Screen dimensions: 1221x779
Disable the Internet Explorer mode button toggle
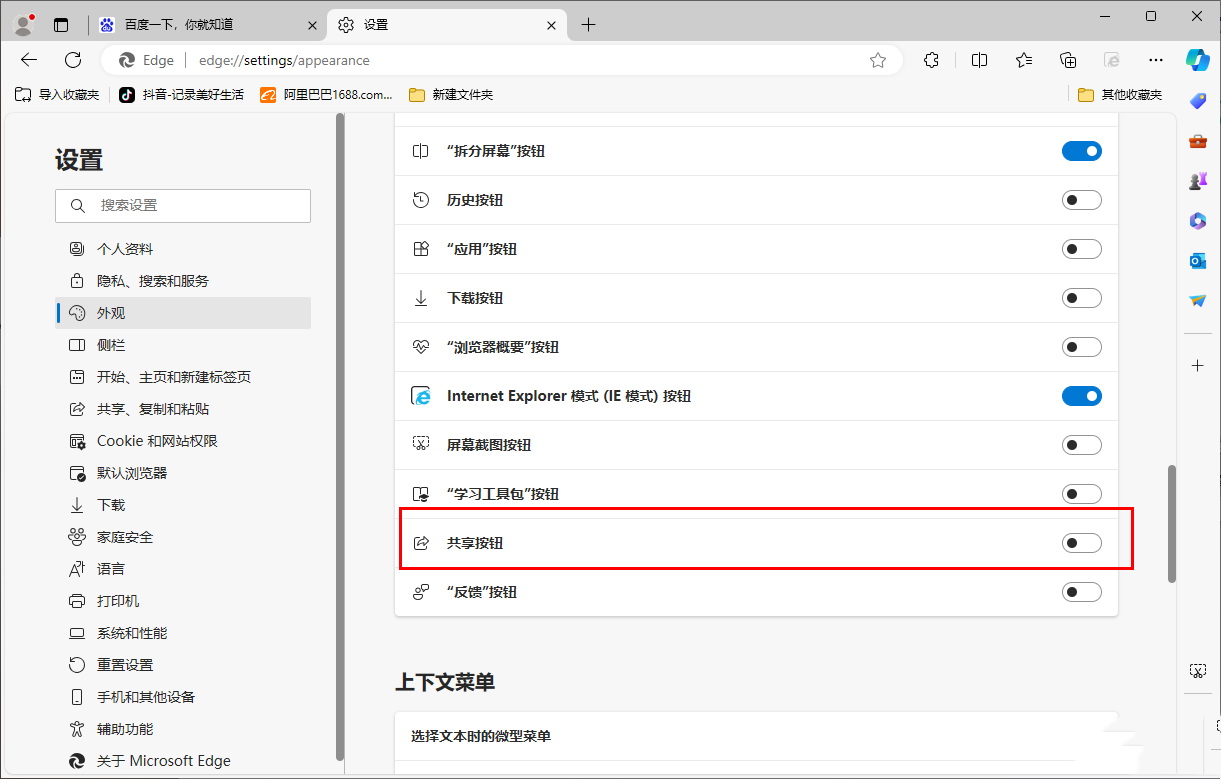pos(1081,396)
